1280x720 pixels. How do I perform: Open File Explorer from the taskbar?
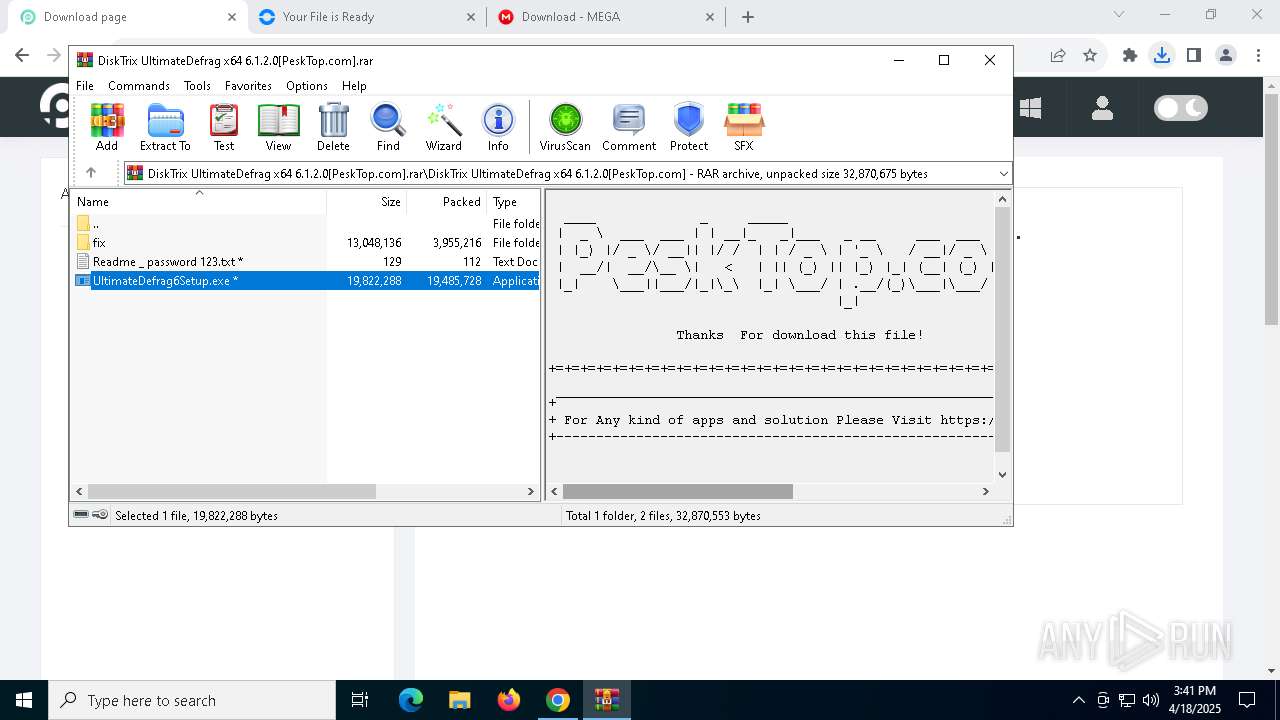[459, 700]
